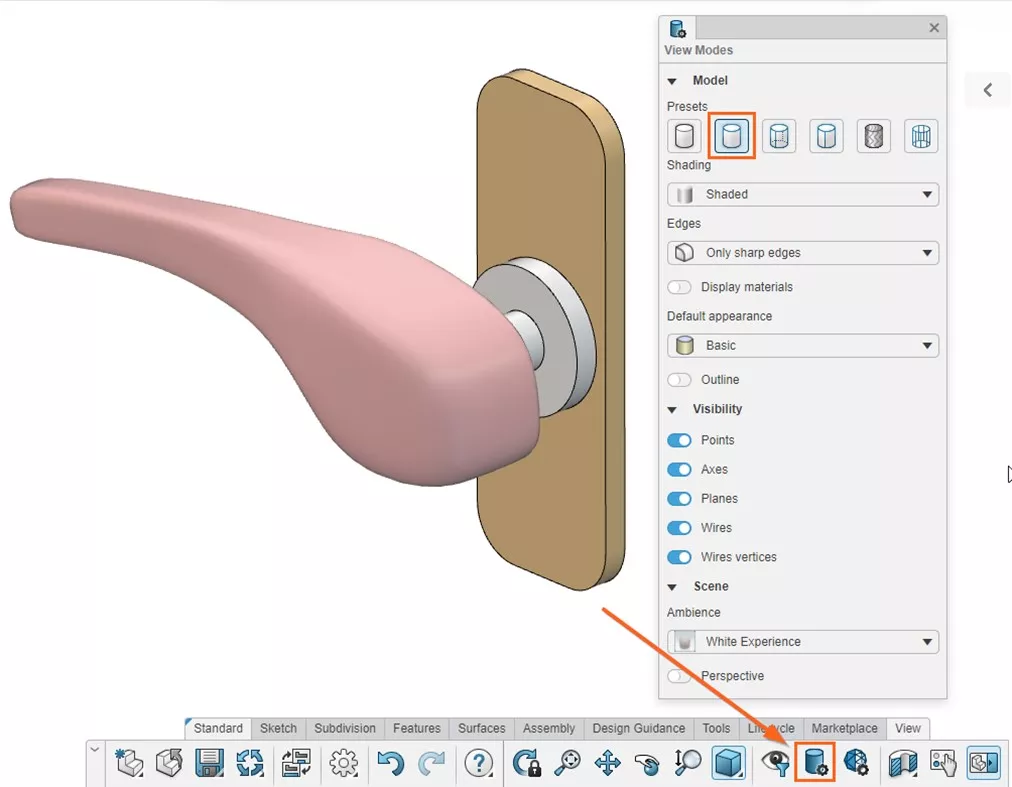Switch to the Sketch tab
This screenshot has height=787, width=1012.
point(278,728)
